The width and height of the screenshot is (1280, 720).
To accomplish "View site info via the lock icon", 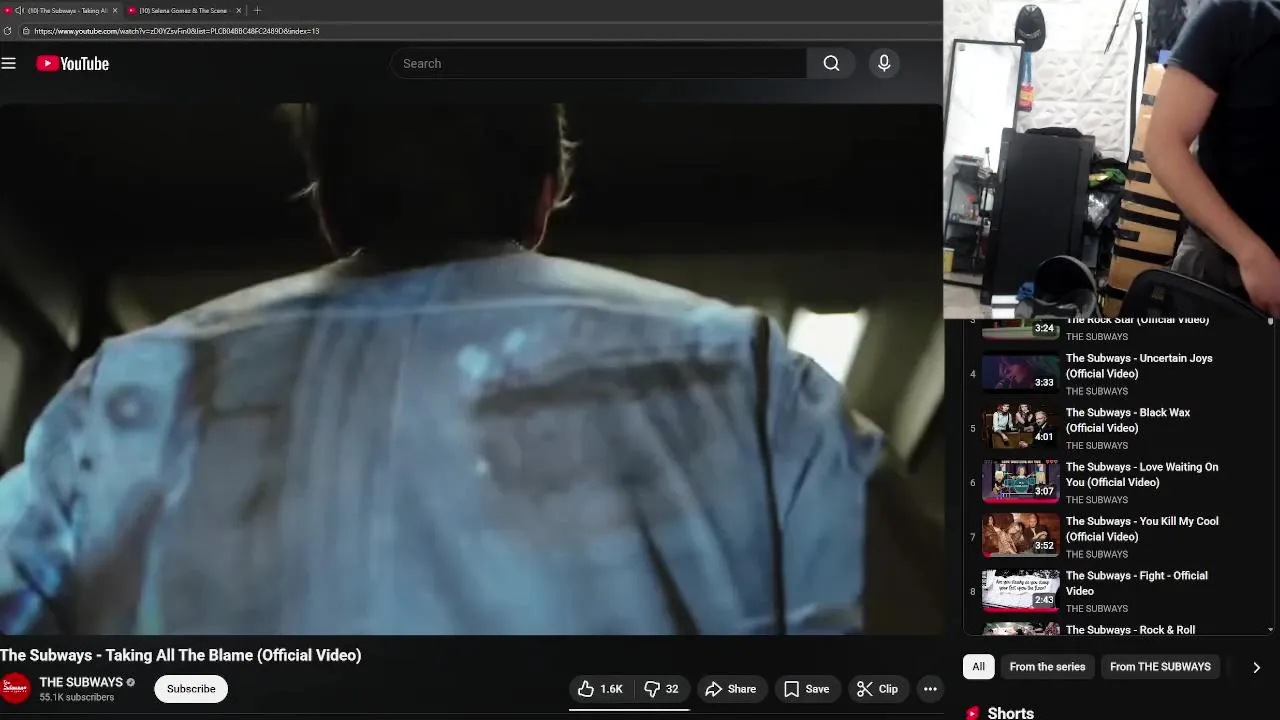I will 26,31.
